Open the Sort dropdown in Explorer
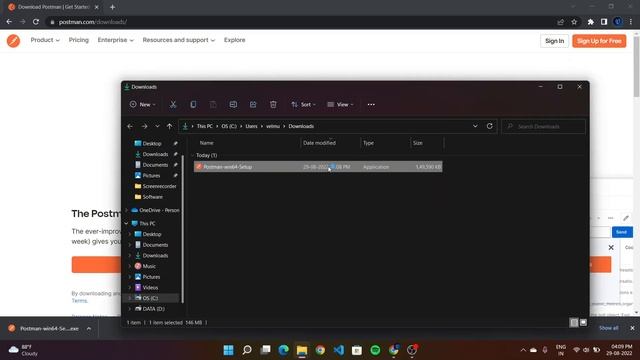The height and width of the screenshot is (360, 640). pyautogui.click(x=303, y=104)
